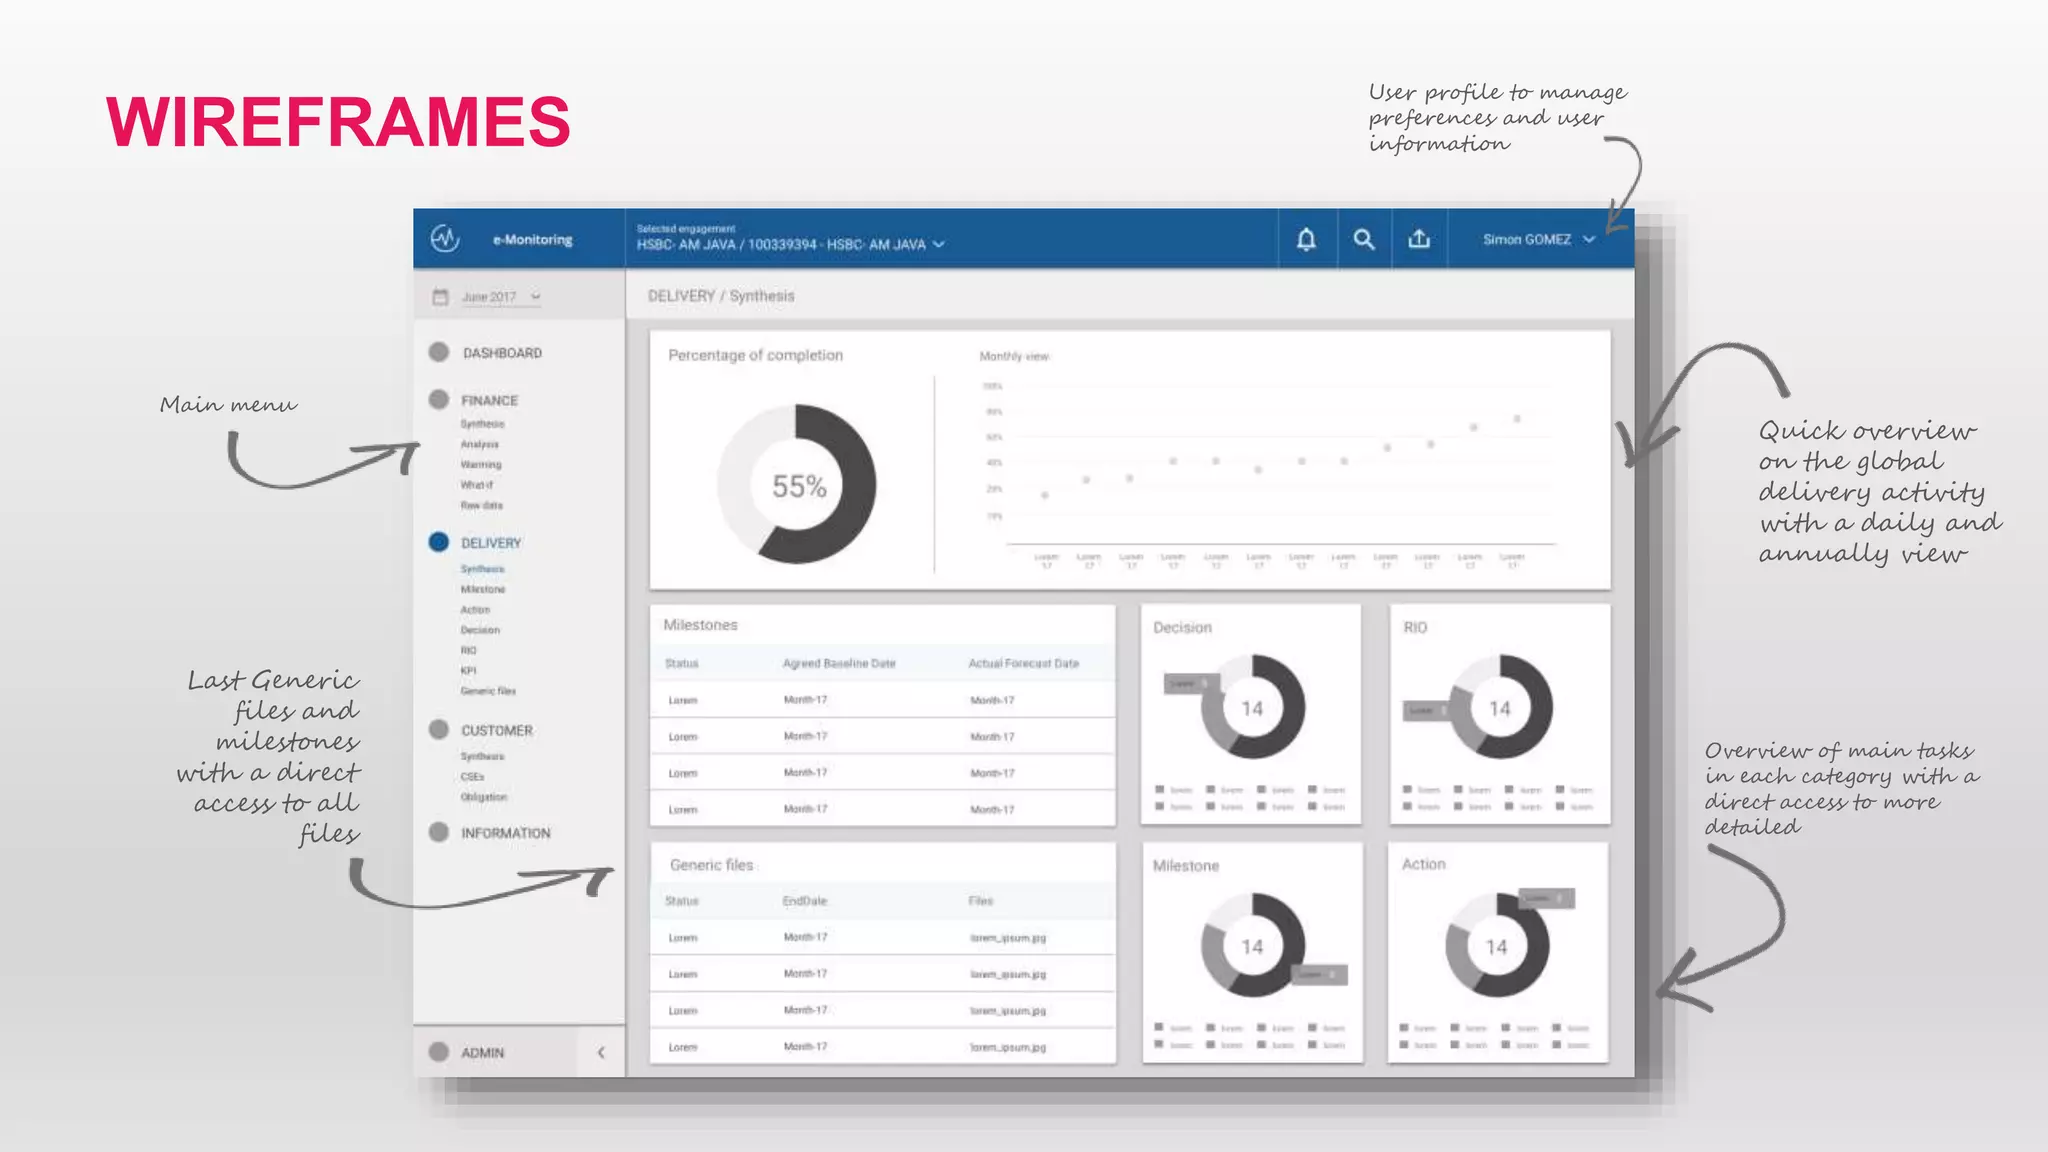Select RIO under DELIVERY in sidebar
The image size is (2048, 1152).
point(468,650)
